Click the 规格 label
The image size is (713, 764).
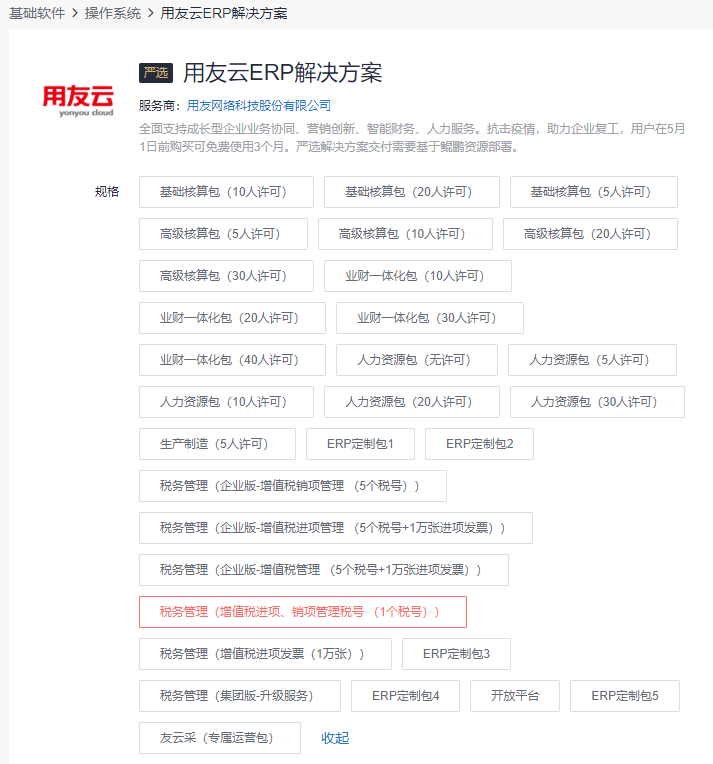tap(107, 191)
